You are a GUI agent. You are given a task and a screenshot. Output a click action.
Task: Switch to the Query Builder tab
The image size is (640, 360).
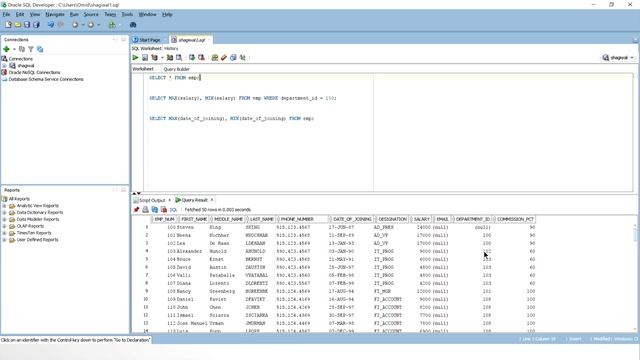click(x=176, y=69)
